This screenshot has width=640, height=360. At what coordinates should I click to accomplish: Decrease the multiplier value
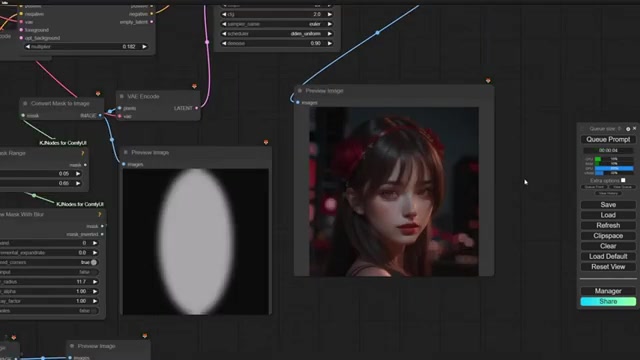(x=28, y=47)
